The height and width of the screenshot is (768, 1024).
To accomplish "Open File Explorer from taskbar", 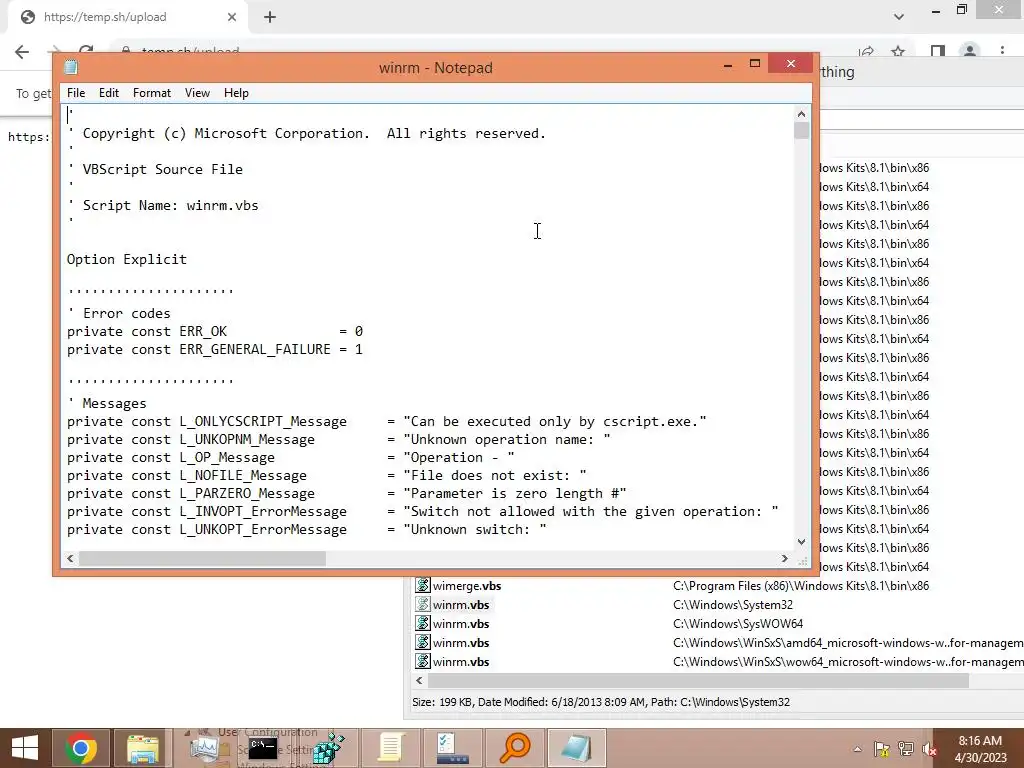I will tap(143, 748).
